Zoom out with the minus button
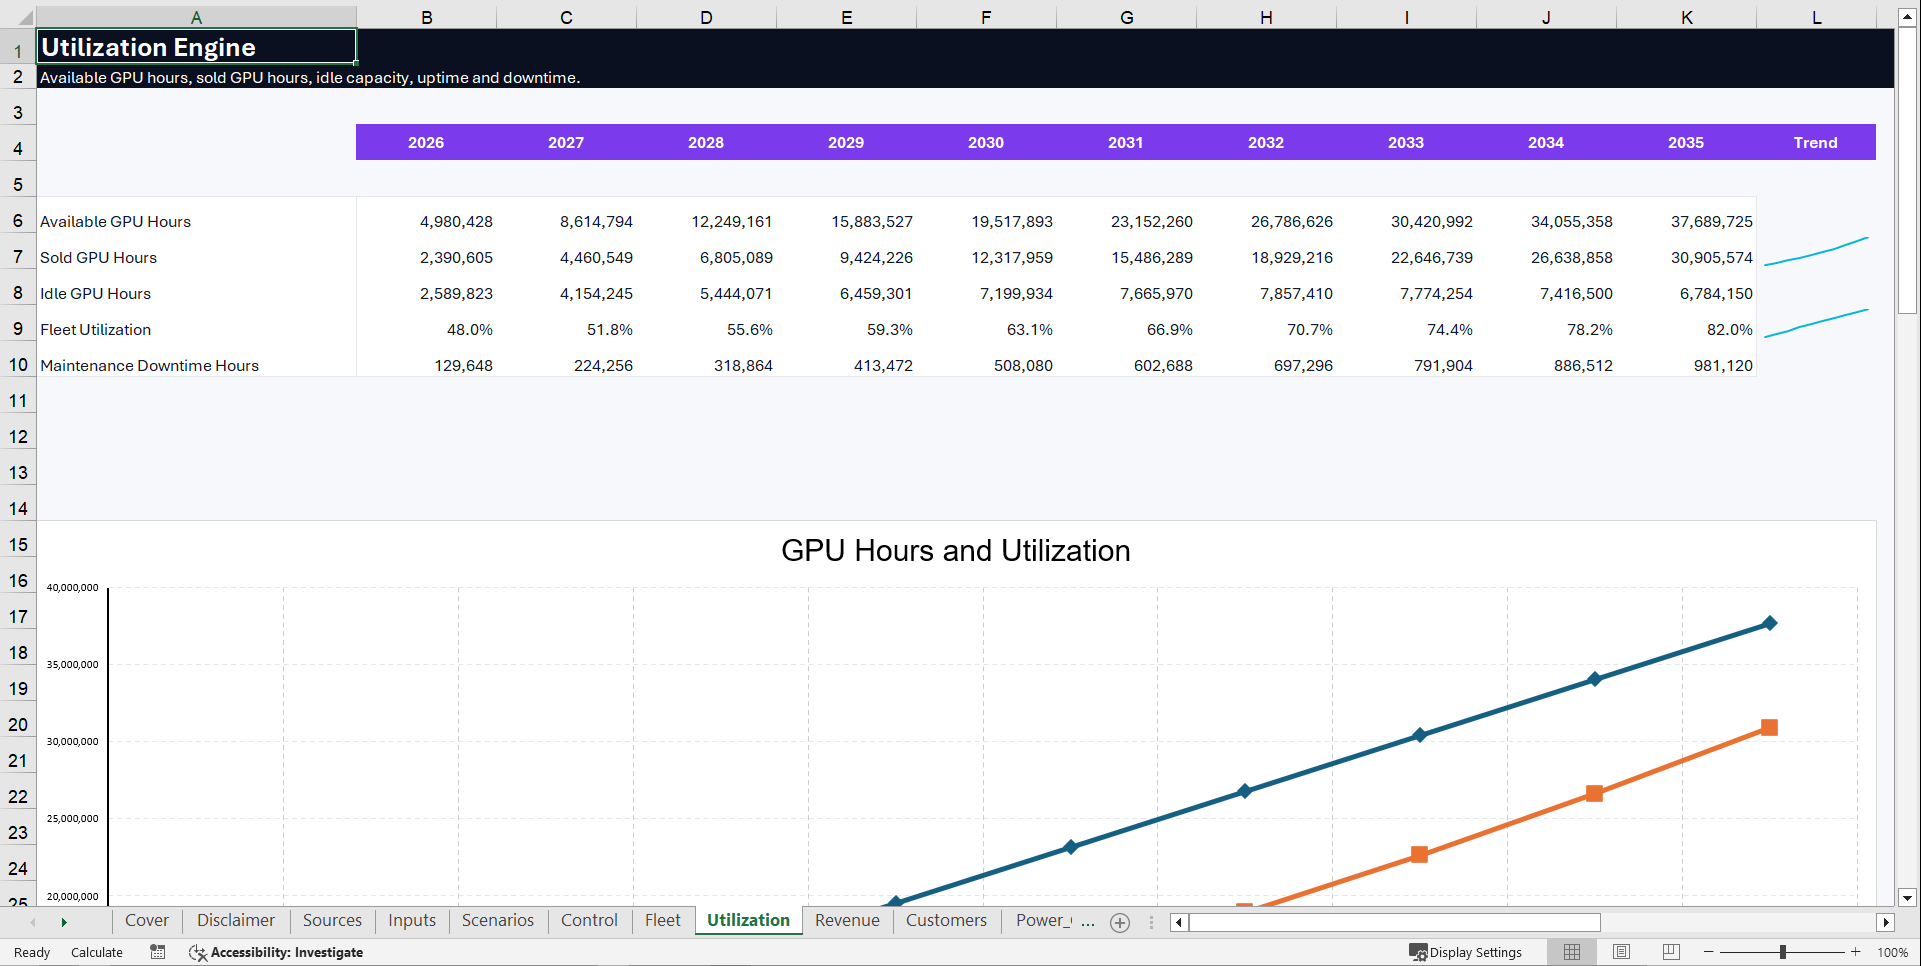 (1709, 952)
